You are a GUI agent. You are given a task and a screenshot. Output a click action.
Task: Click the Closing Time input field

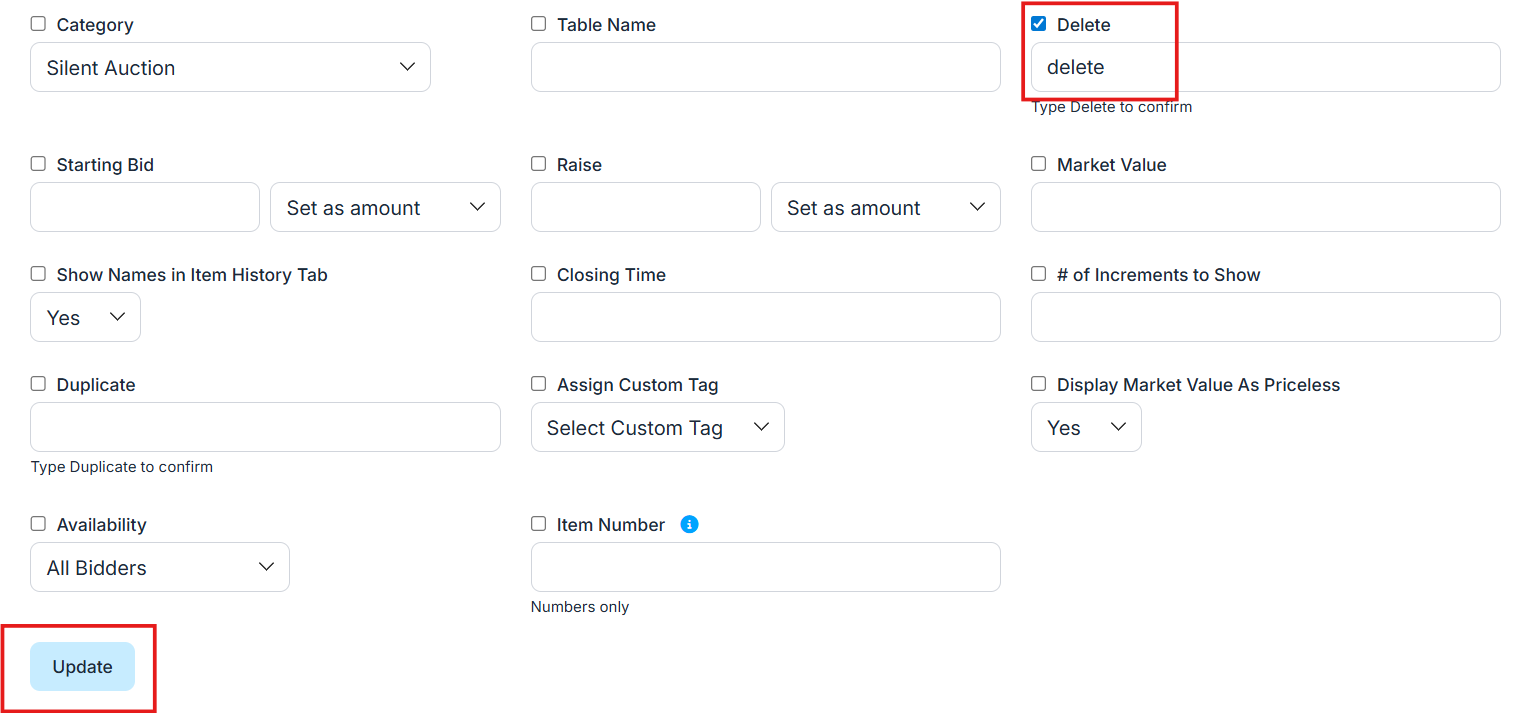tap(765, 317)
